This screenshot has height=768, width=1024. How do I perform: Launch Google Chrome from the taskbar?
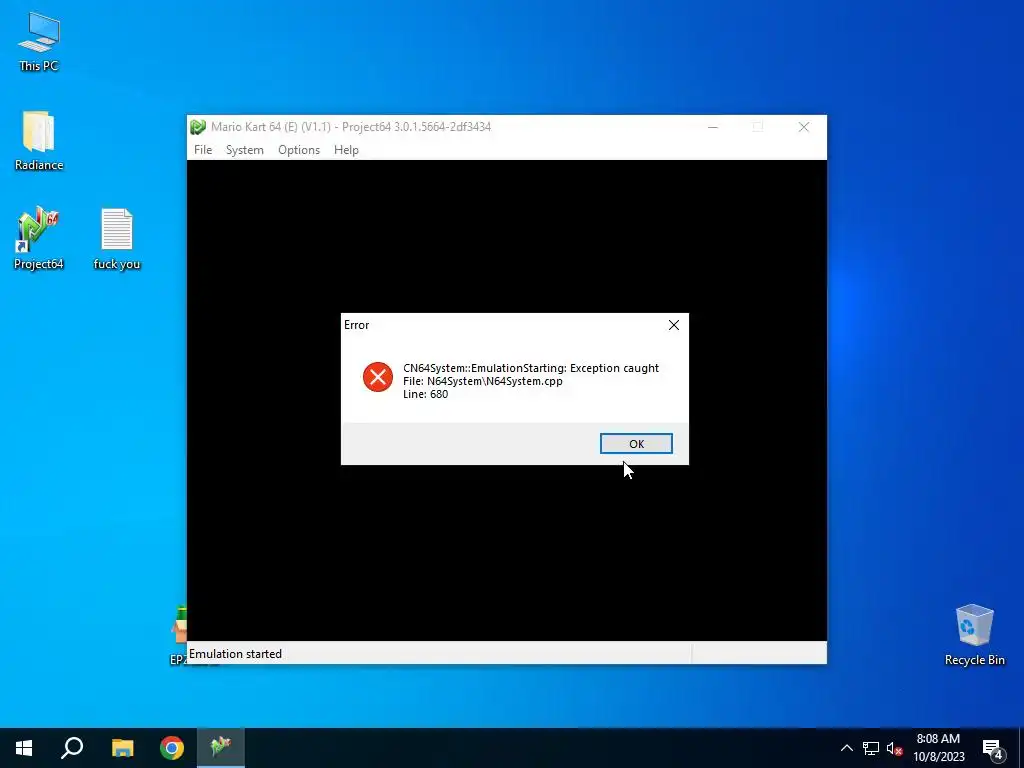pyautogui.click(x=172, y=748)
